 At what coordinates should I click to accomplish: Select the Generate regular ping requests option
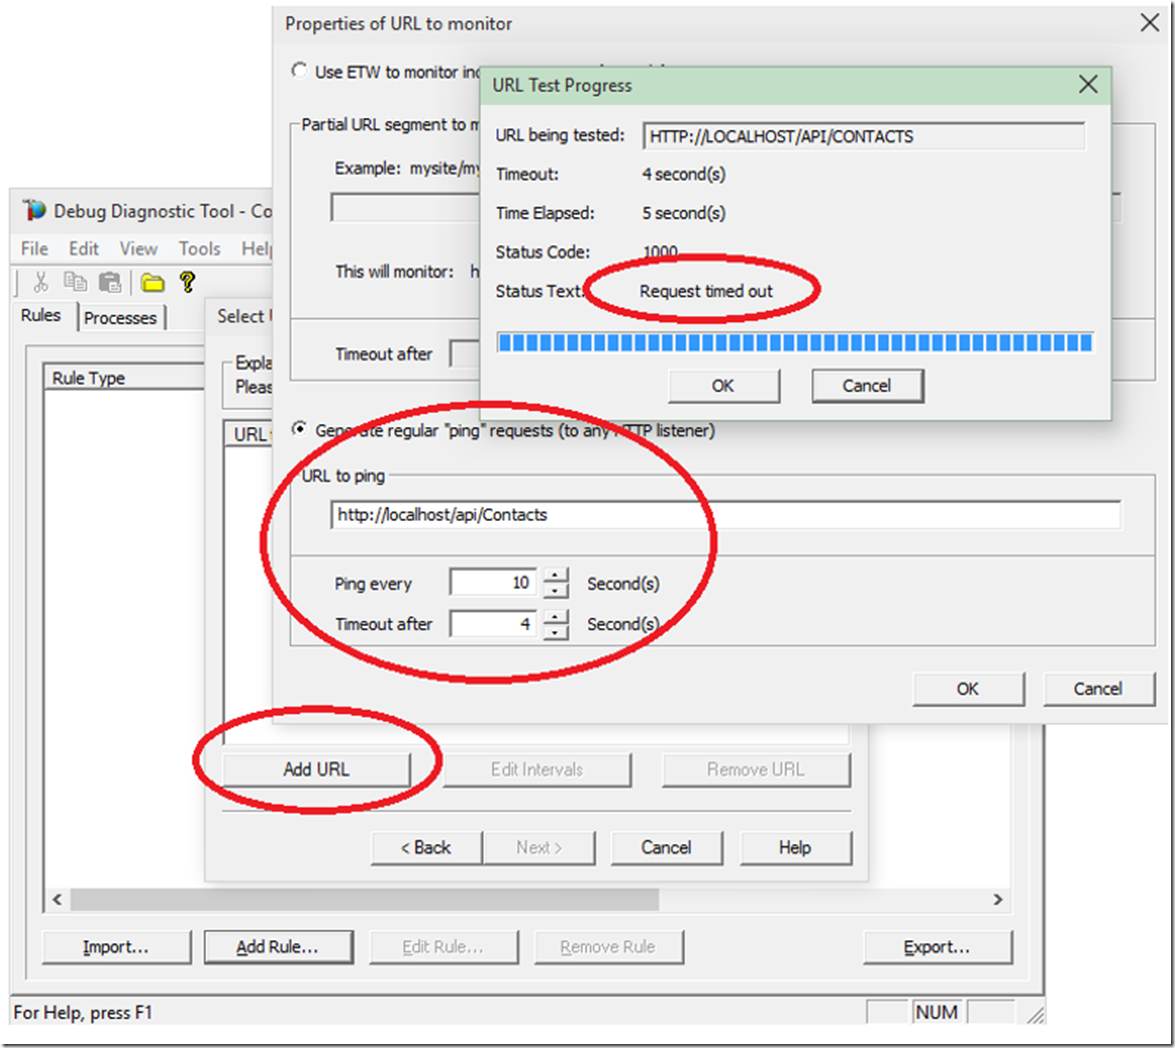pyautogui.click(x=299, y=429)
